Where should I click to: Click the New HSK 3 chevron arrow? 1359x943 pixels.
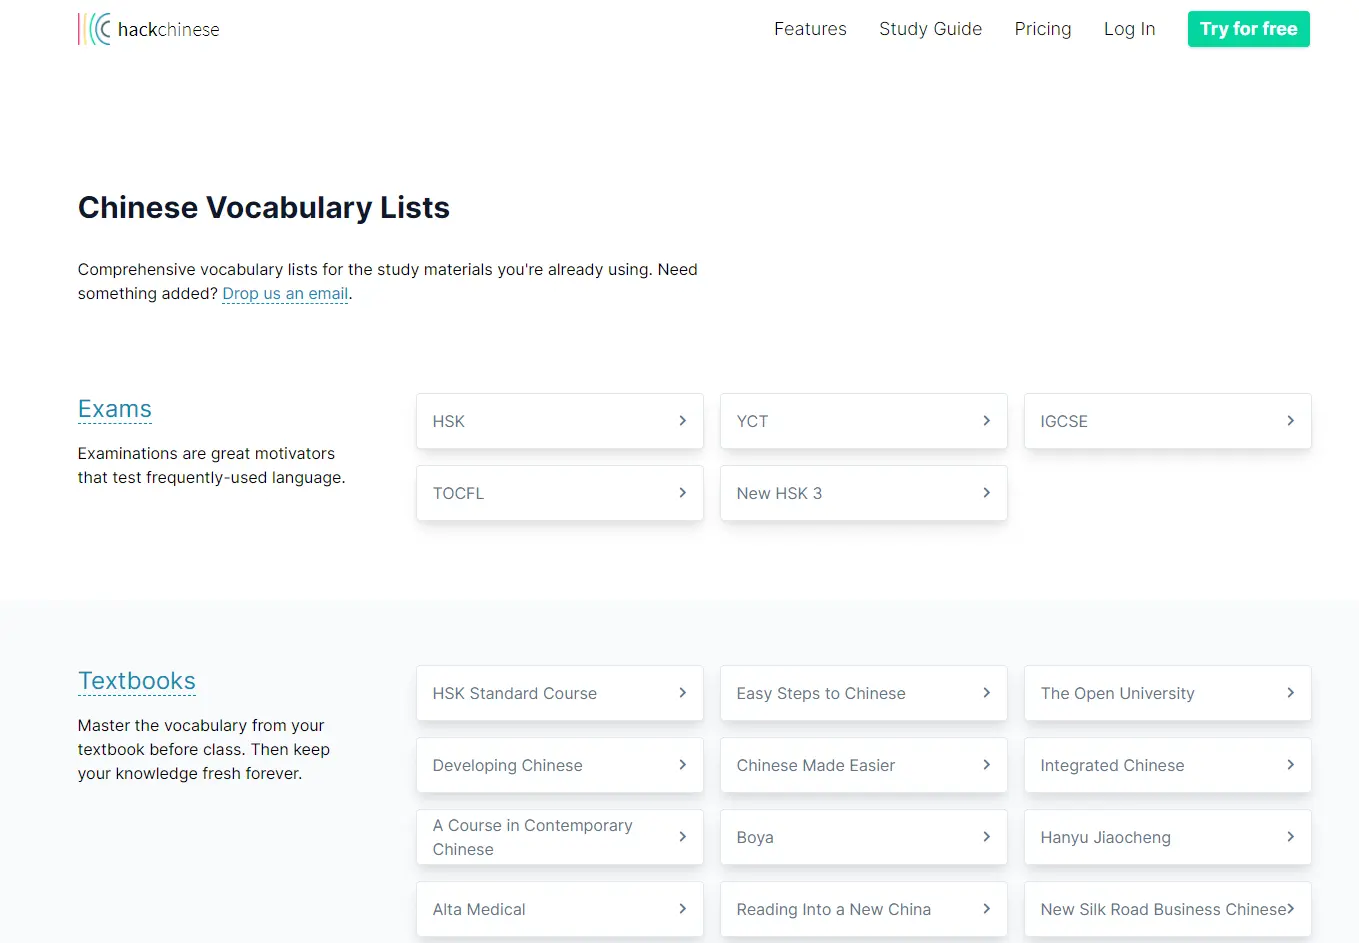pyautogui.click(x=987, y=493)
